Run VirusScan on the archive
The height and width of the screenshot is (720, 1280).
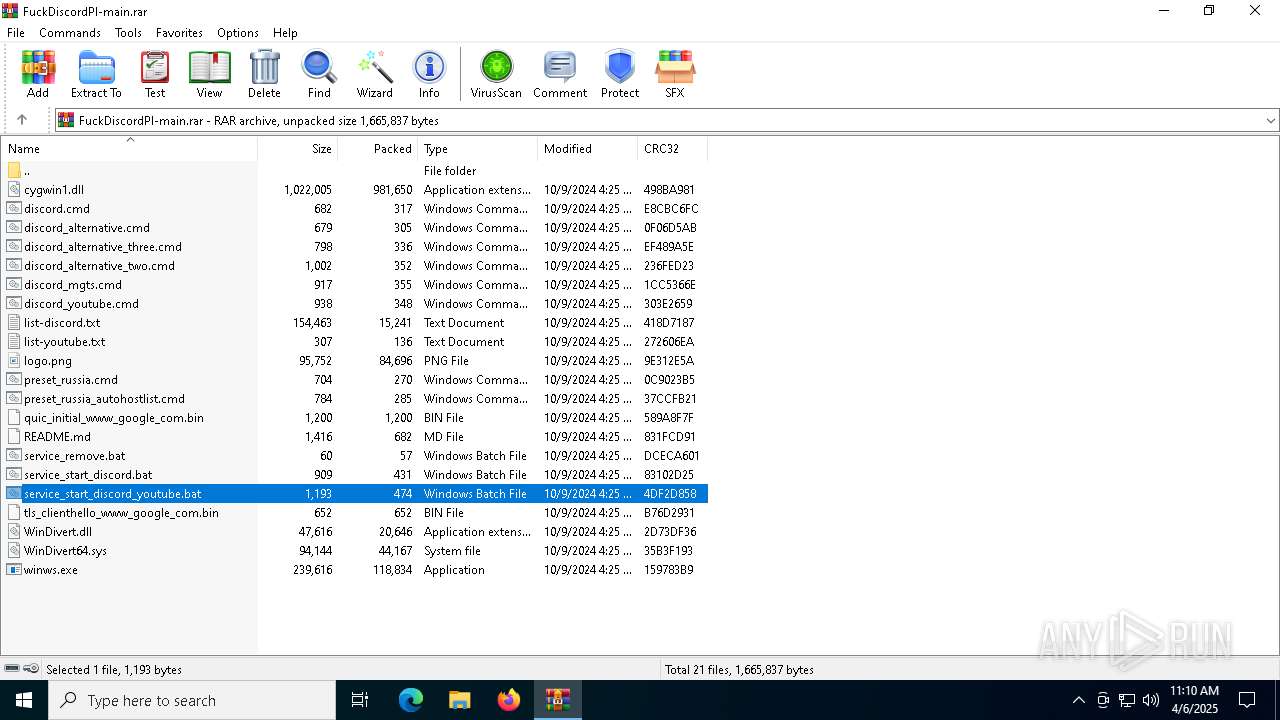[x=496, y=75]
